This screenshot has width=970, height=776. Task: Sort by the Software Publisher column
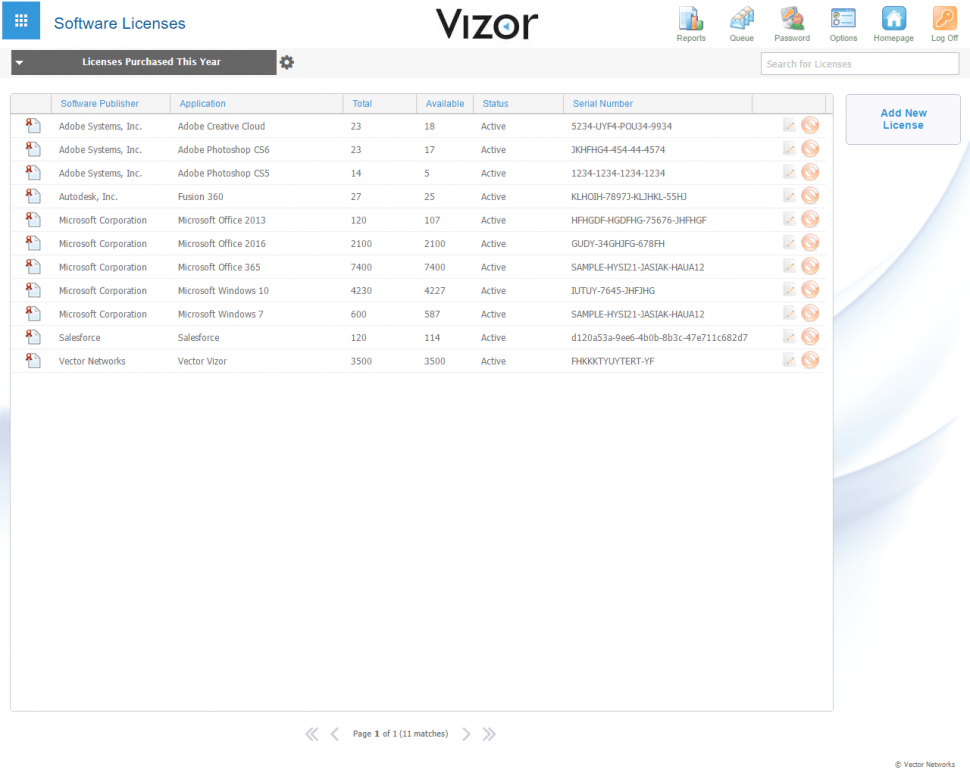[99, 103]
